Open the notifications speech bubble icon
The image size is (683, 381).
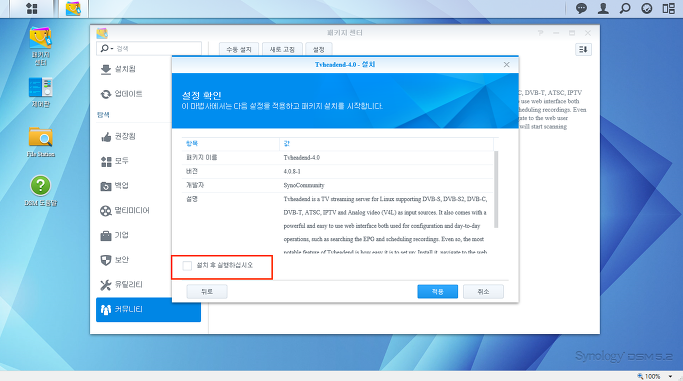[581, 8]
